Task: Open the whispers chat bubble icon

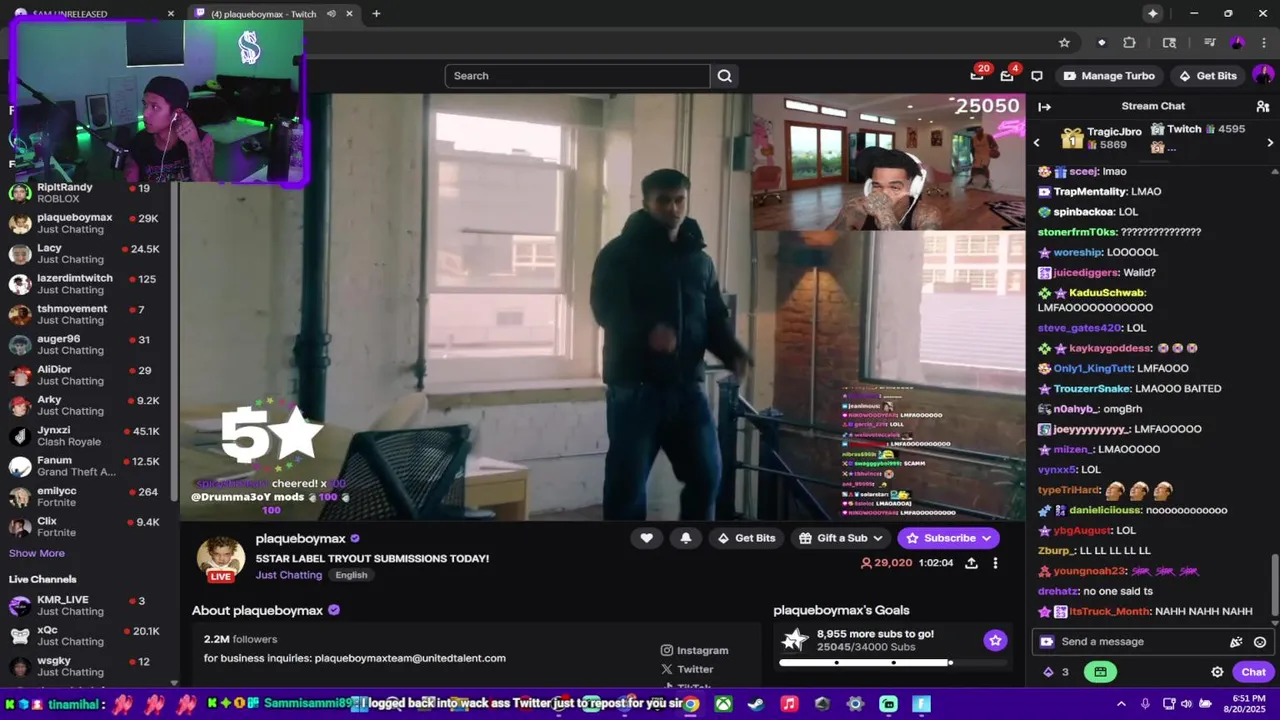Action: 1037,76
